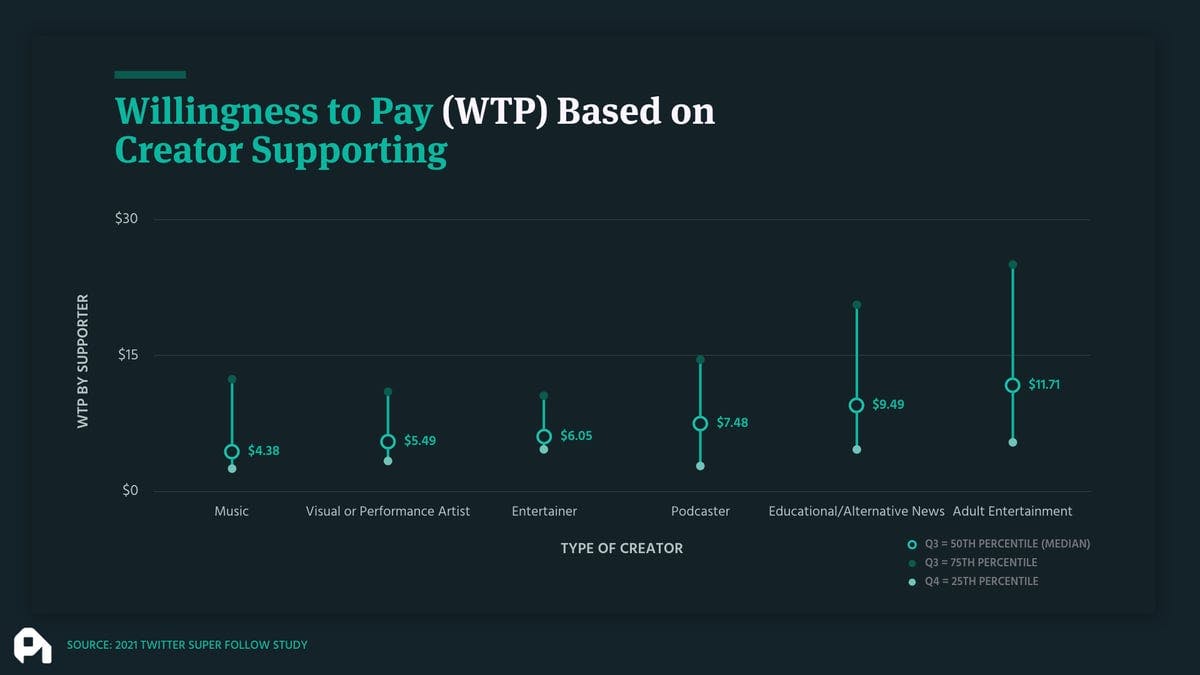The width and height of the screenshot is (1200, 675).
Task: Select the Visual or Performance Artist median marker
Action: tap(388, 442)
